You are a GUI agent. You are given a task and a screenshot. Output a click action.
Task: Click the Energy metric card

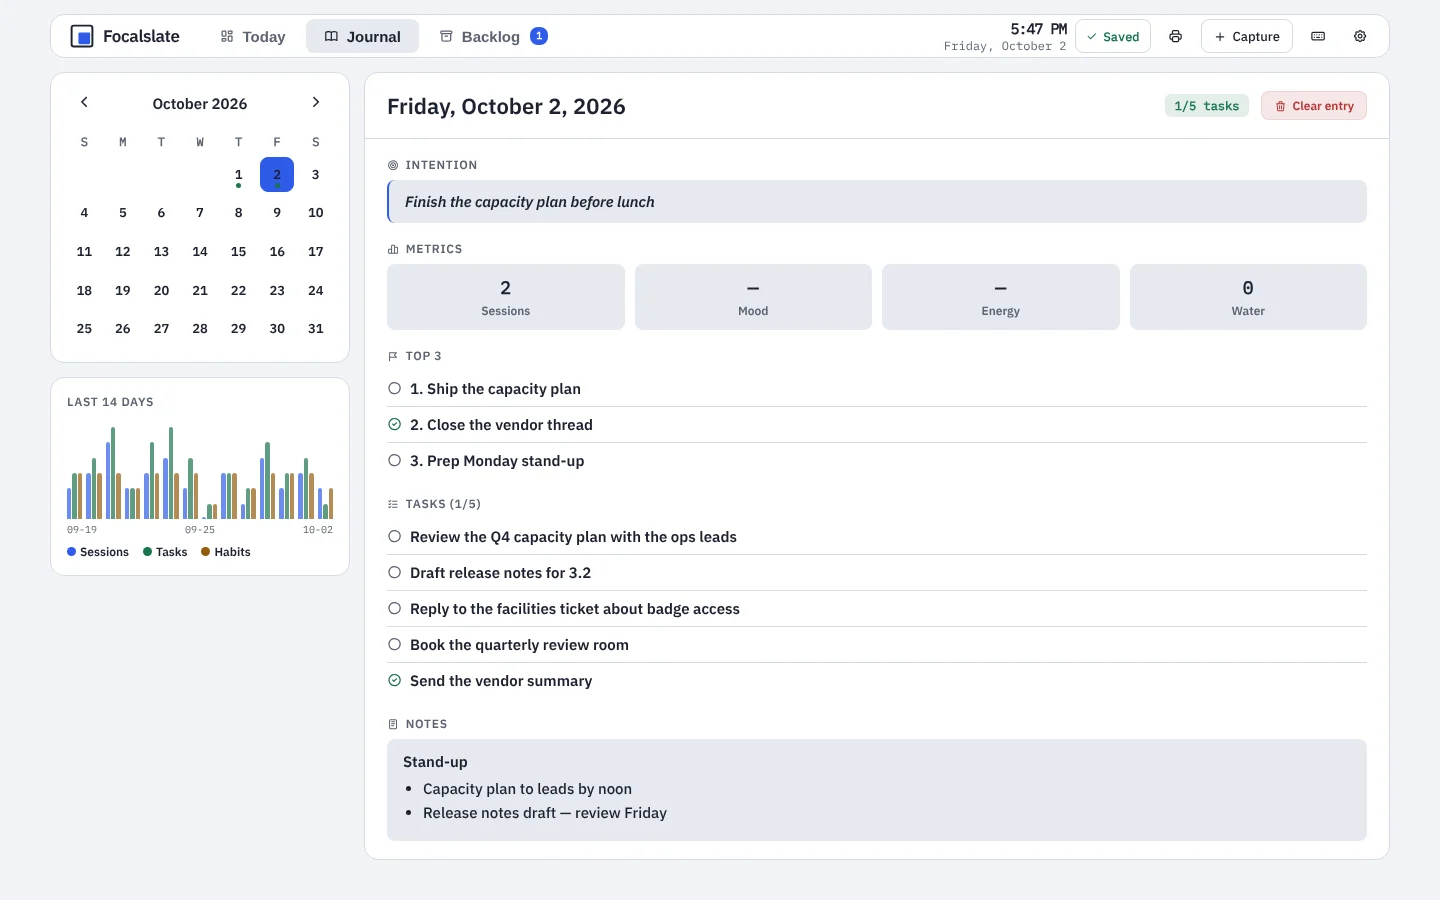tap(1001, 297)
